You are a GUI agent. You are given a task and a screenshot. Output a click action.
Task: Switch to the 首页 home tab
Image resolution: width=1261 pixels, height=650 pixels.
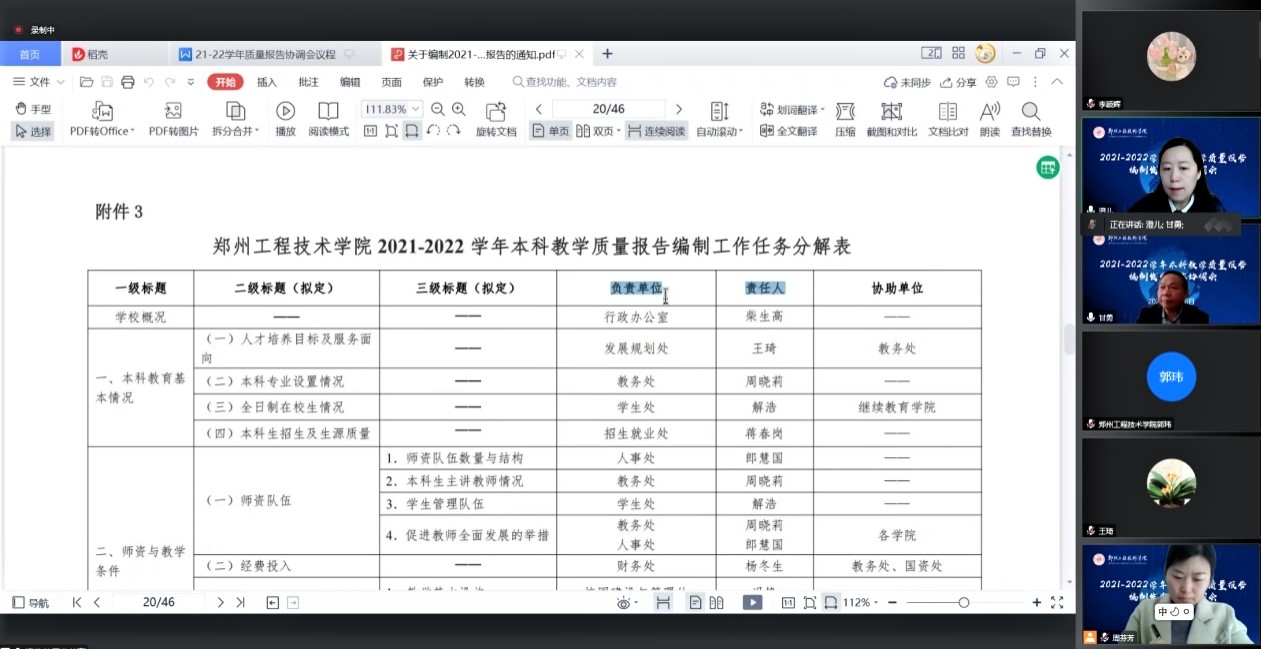pyautogui.click(x=30, y=54)
